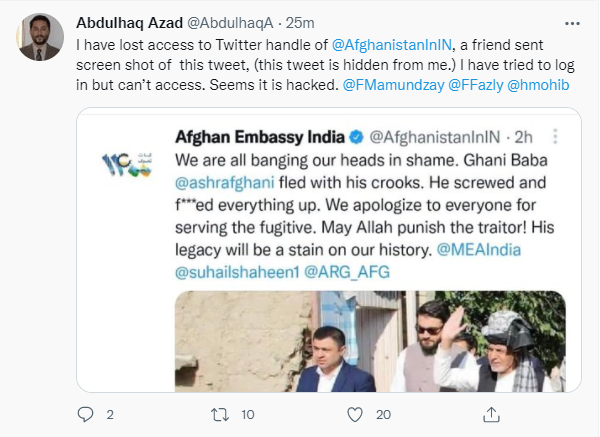Viewport: 600px width, 437px height.
Task: Click the Afghan Embassy India account name
Action: click(259, 136)
